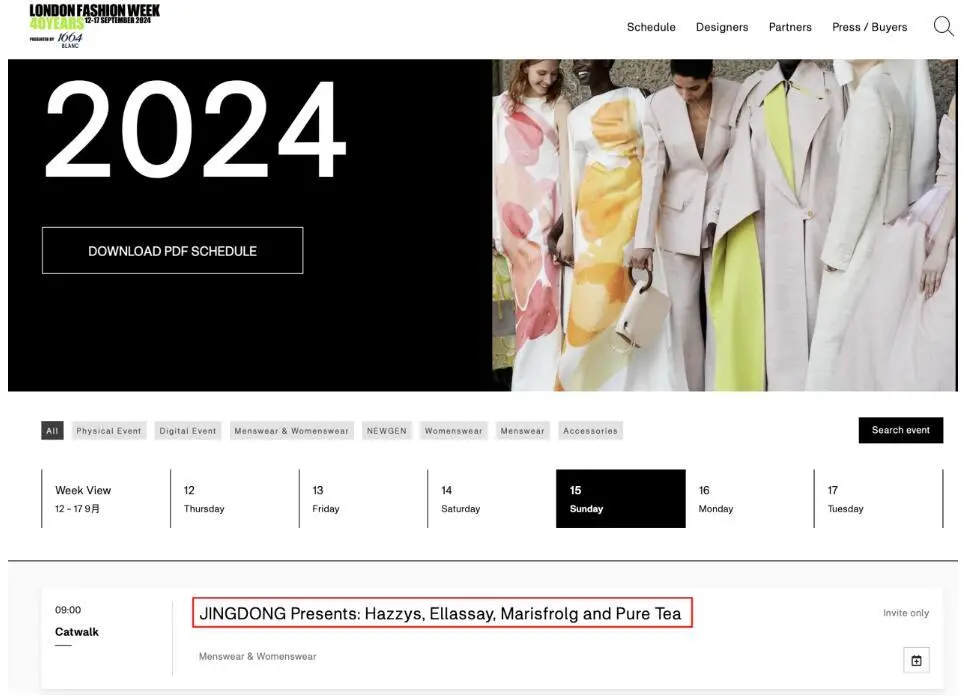Select the All filter tag
964x699 pixels.
52,431
